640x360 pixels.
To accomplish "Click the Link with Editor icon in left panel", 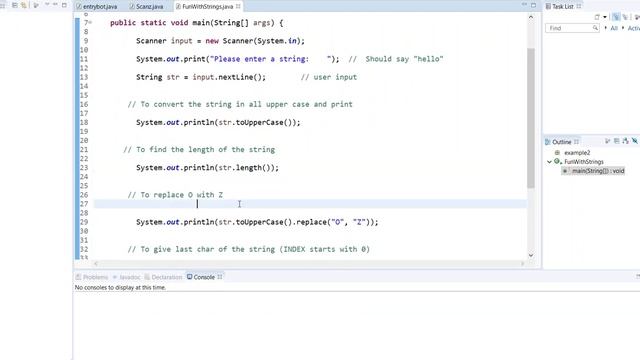I will pos(24,5).
